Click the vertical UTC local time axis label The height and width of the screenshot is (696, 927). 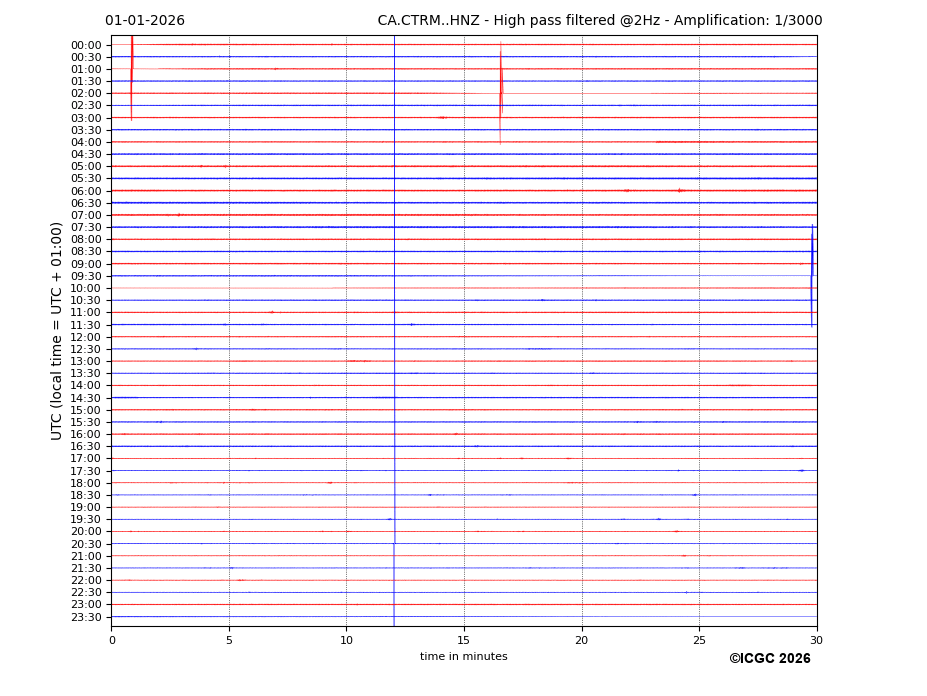[58, 330]
